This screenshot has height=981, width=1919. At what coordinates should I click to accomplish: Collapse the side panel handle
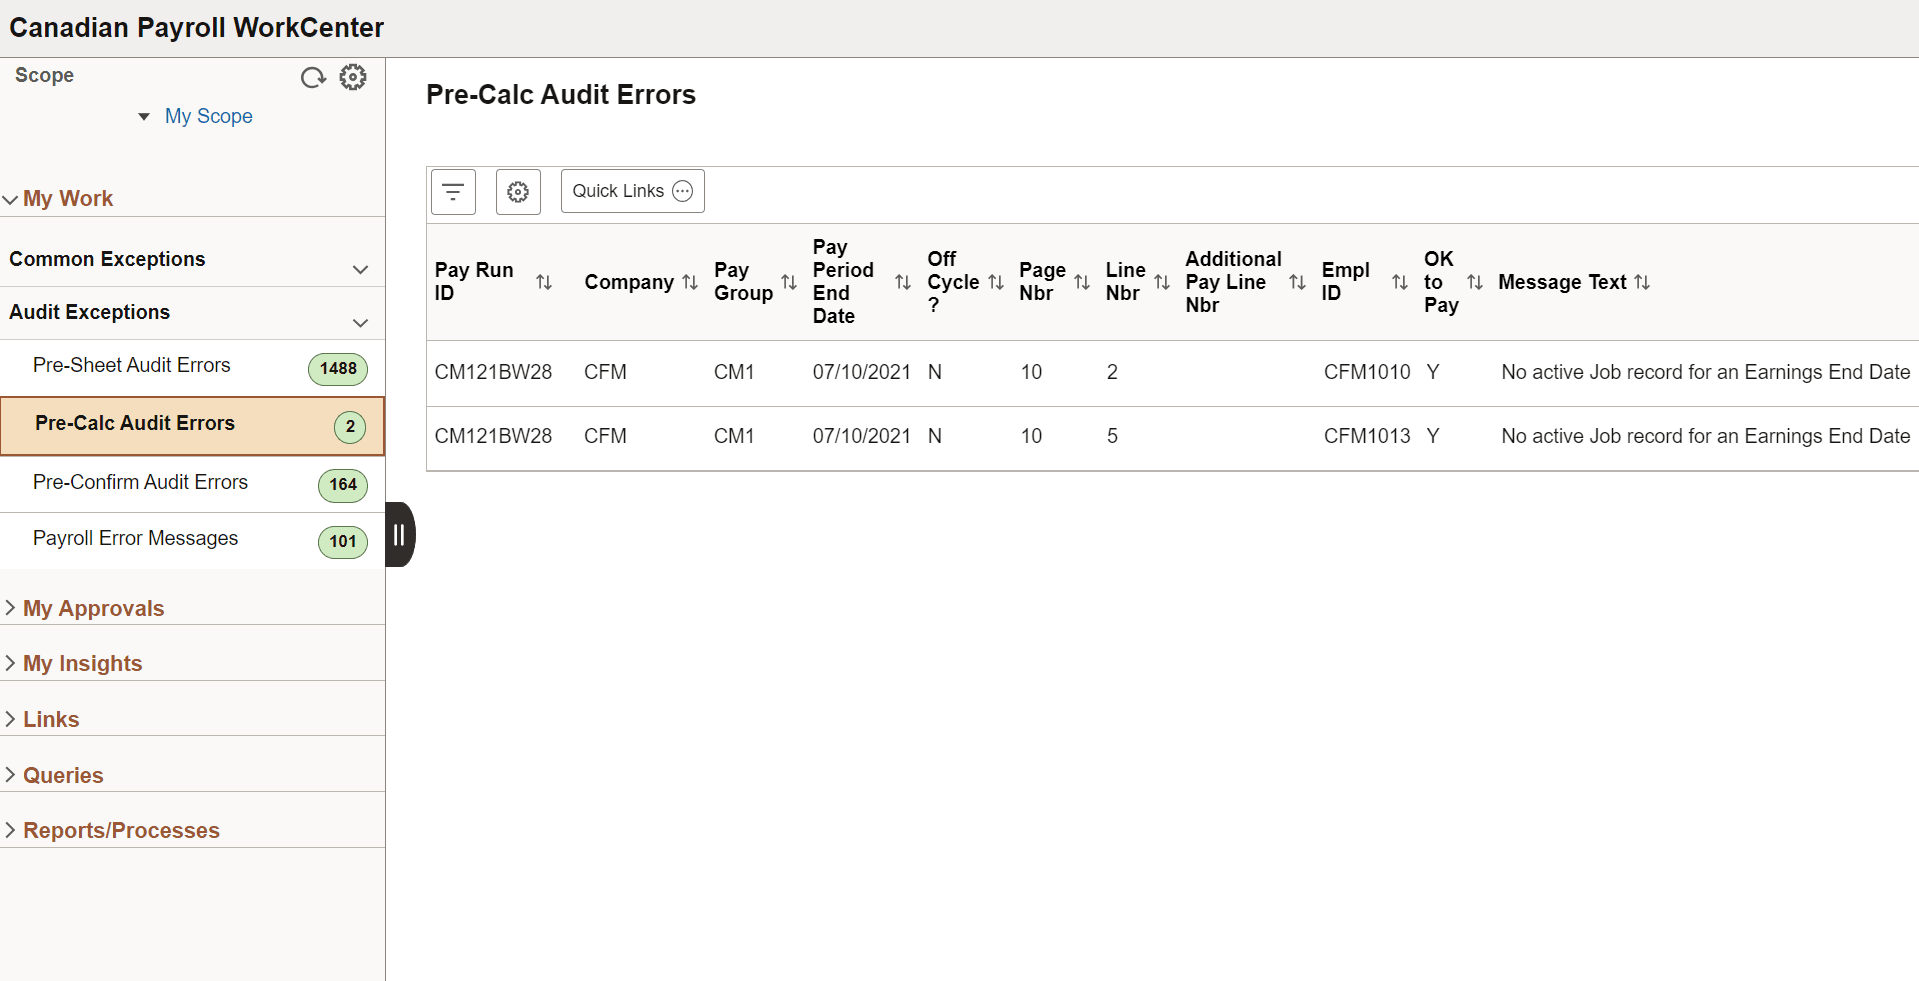(x=399, y=534)
